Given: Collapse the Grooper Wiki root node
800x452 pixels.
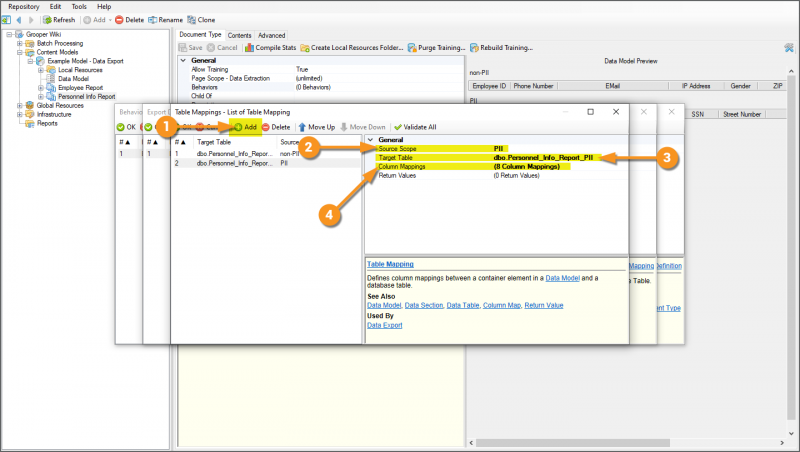Looking at the screenshot, I should coord(9,35).
